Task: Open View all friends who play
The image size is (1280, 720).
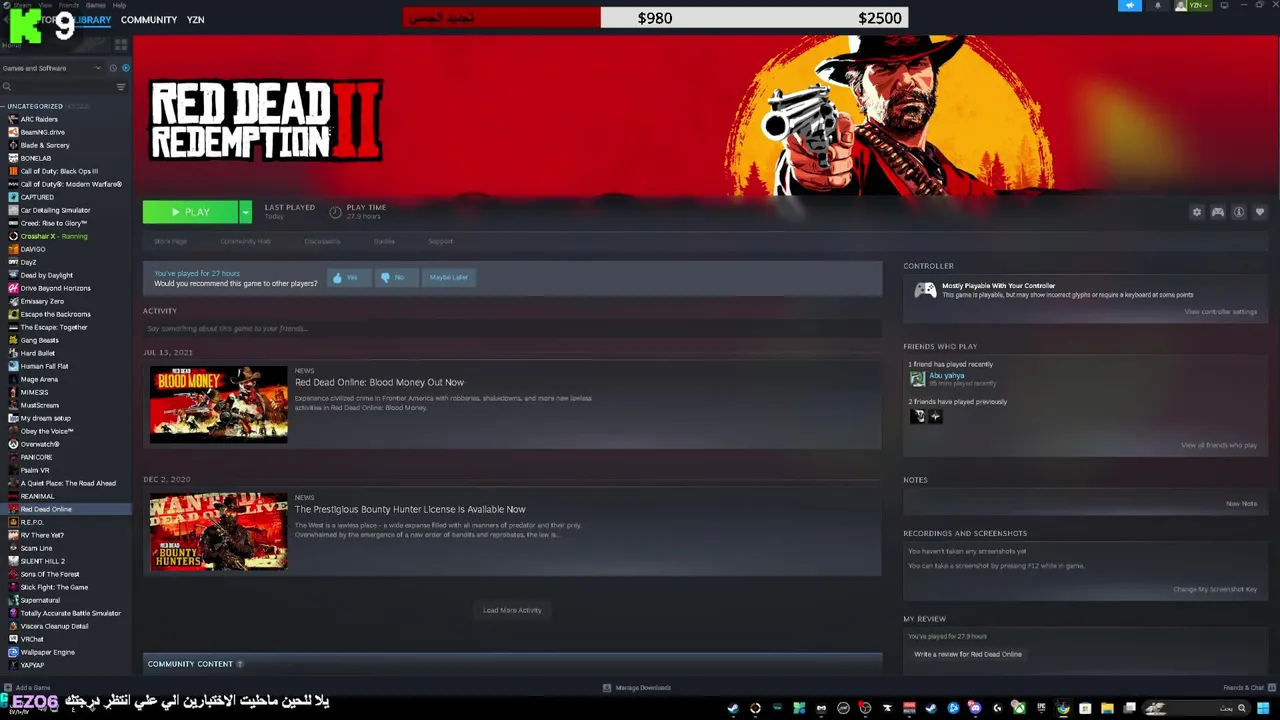Action: point(1218,445)
